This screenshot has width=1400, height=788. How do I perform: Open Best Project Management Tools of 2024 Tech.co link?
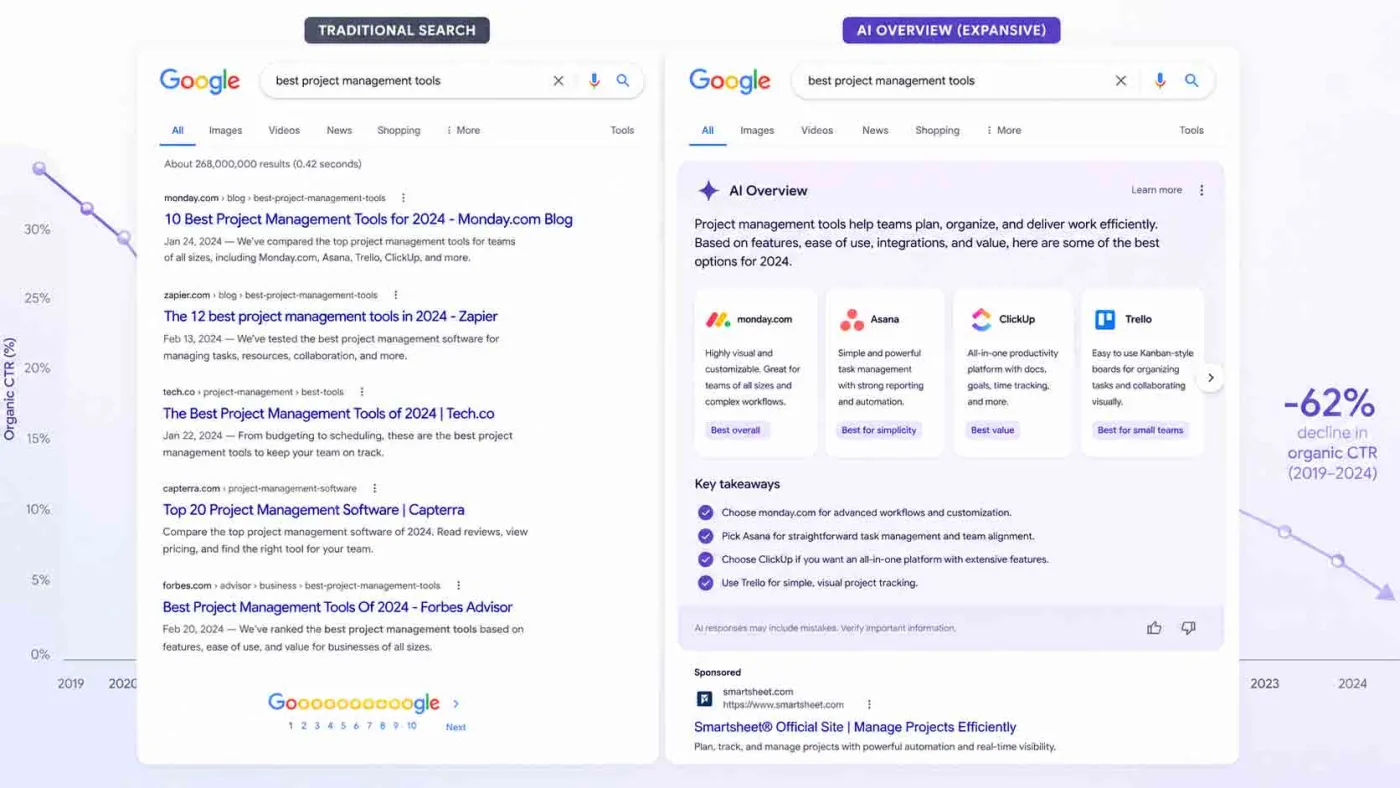coord(329,413)
